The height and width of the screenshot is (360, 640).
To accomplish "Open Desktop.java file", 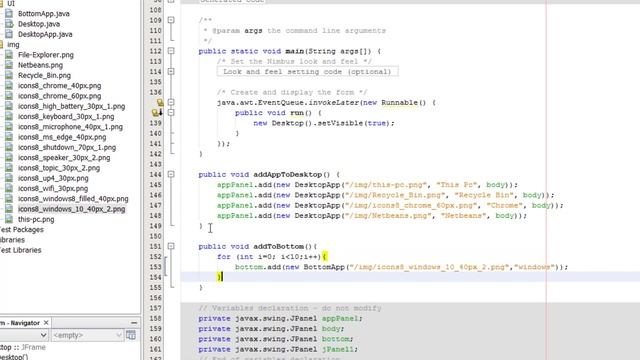I will click(x=39, y=24).
